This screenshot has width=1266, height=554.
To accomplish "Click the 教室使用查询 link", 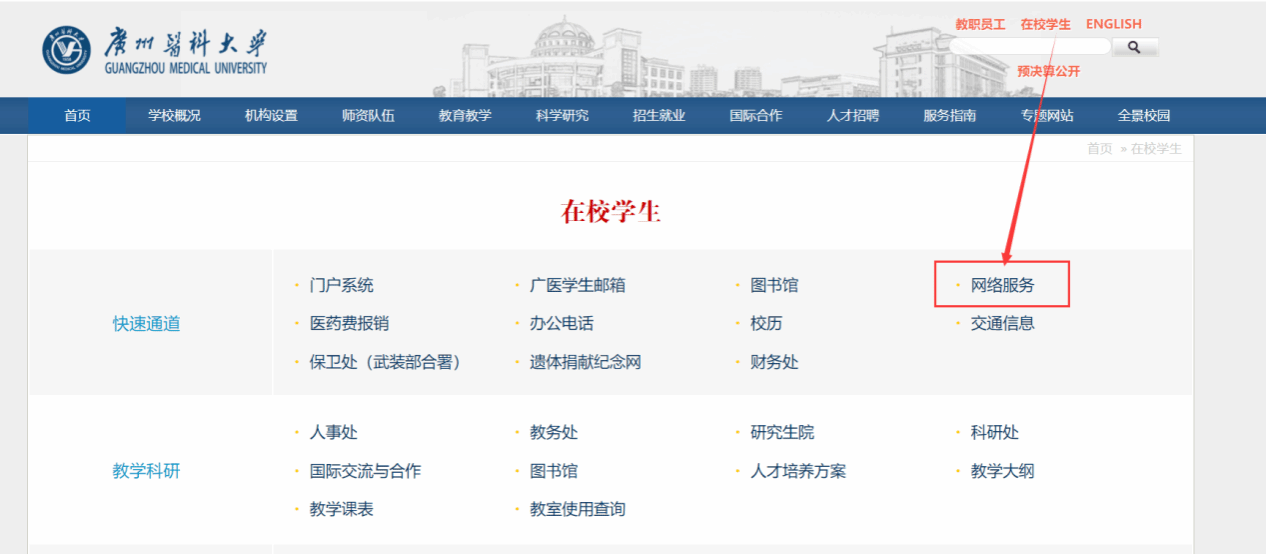I will coord(578,509).
